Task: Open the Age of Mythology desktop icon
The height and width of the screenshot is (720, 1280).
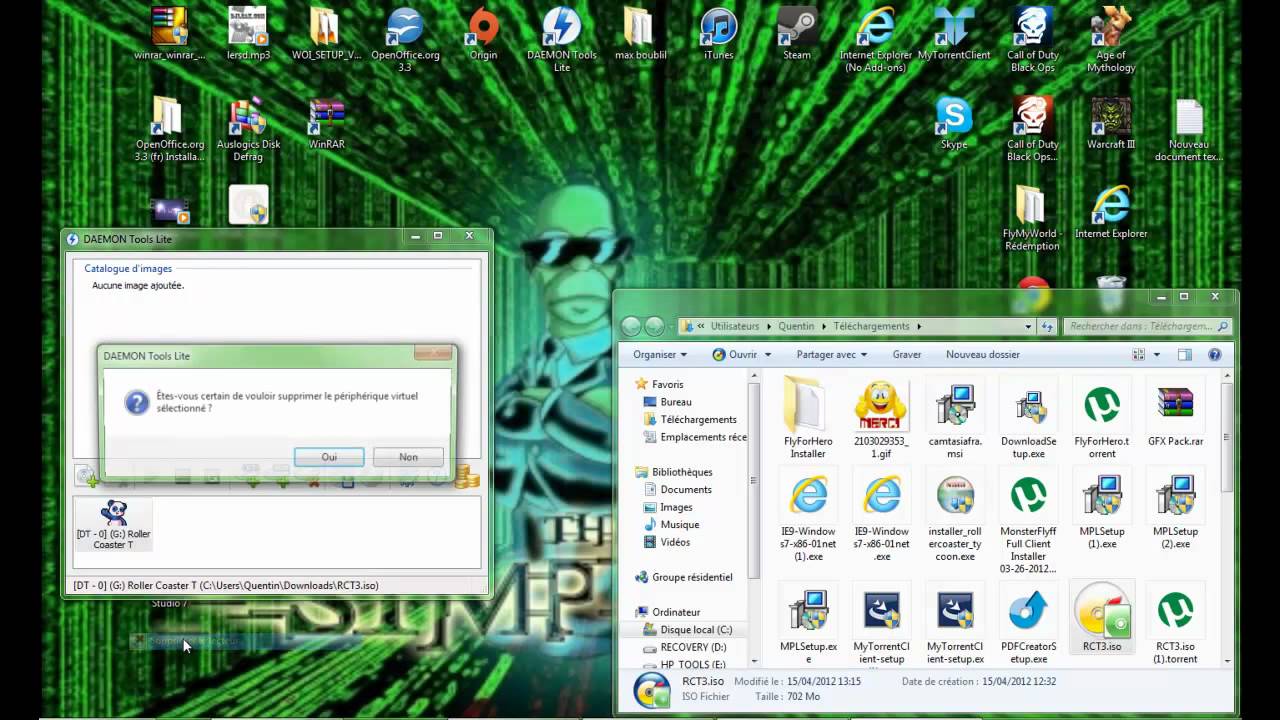Action: pos(1111,40)
